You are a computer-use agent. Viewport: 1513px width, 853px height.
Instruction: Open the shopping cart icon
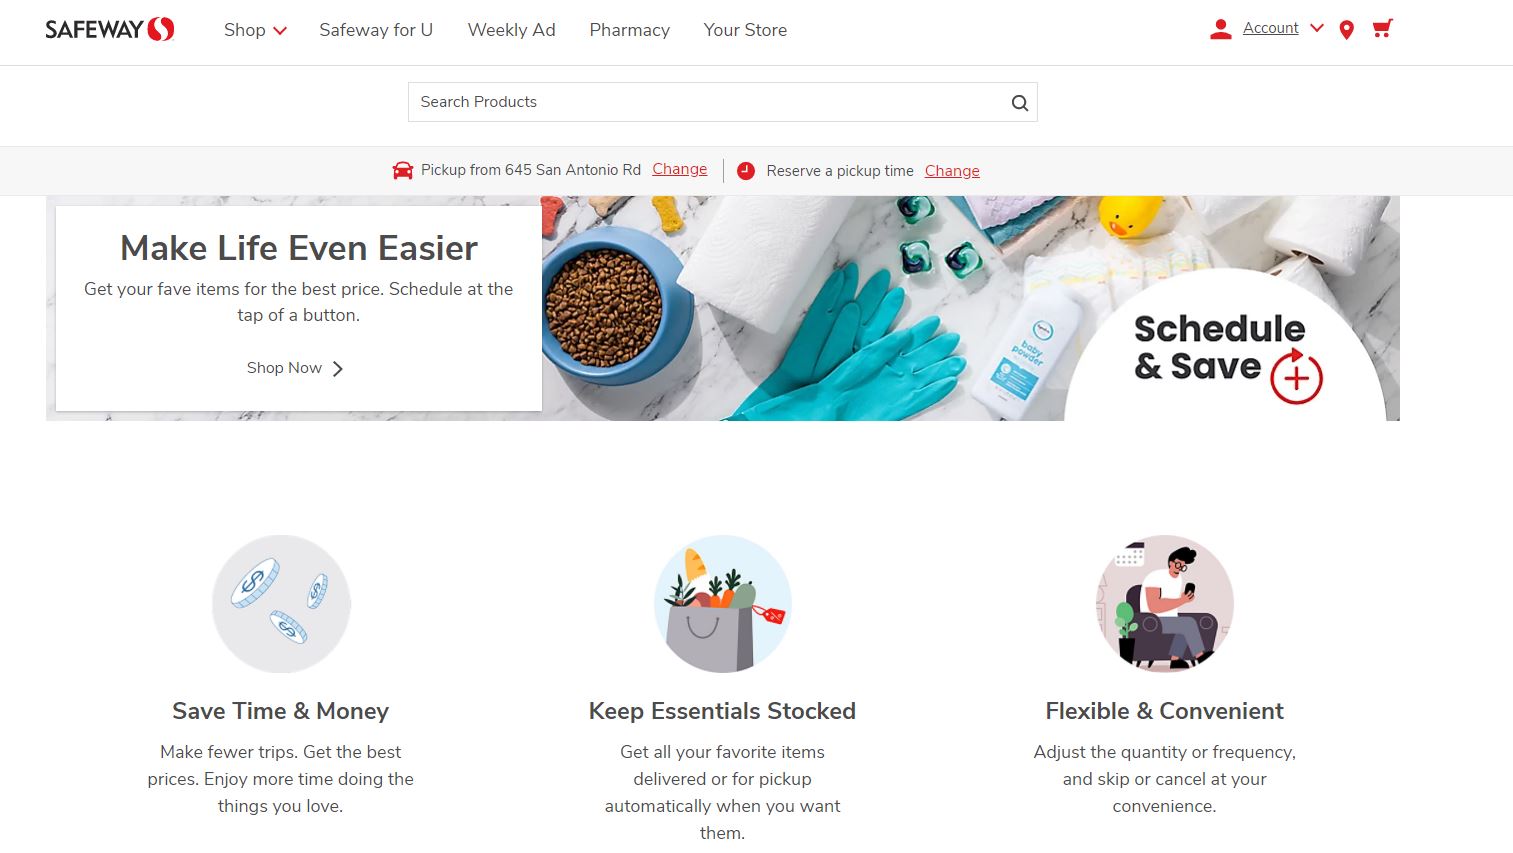click(x=1382, y=29)
